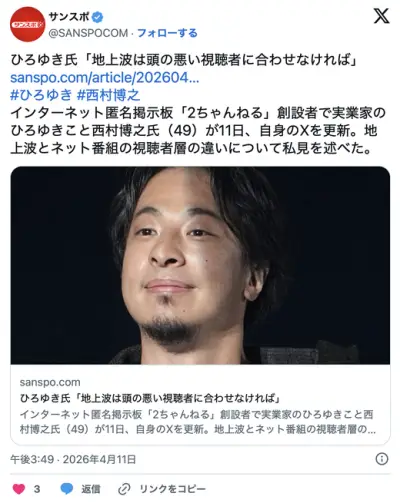Image resolution: width=400 pixels, height=503 pixels.
Task: Click the like count 3
Action: coord(37,489)
